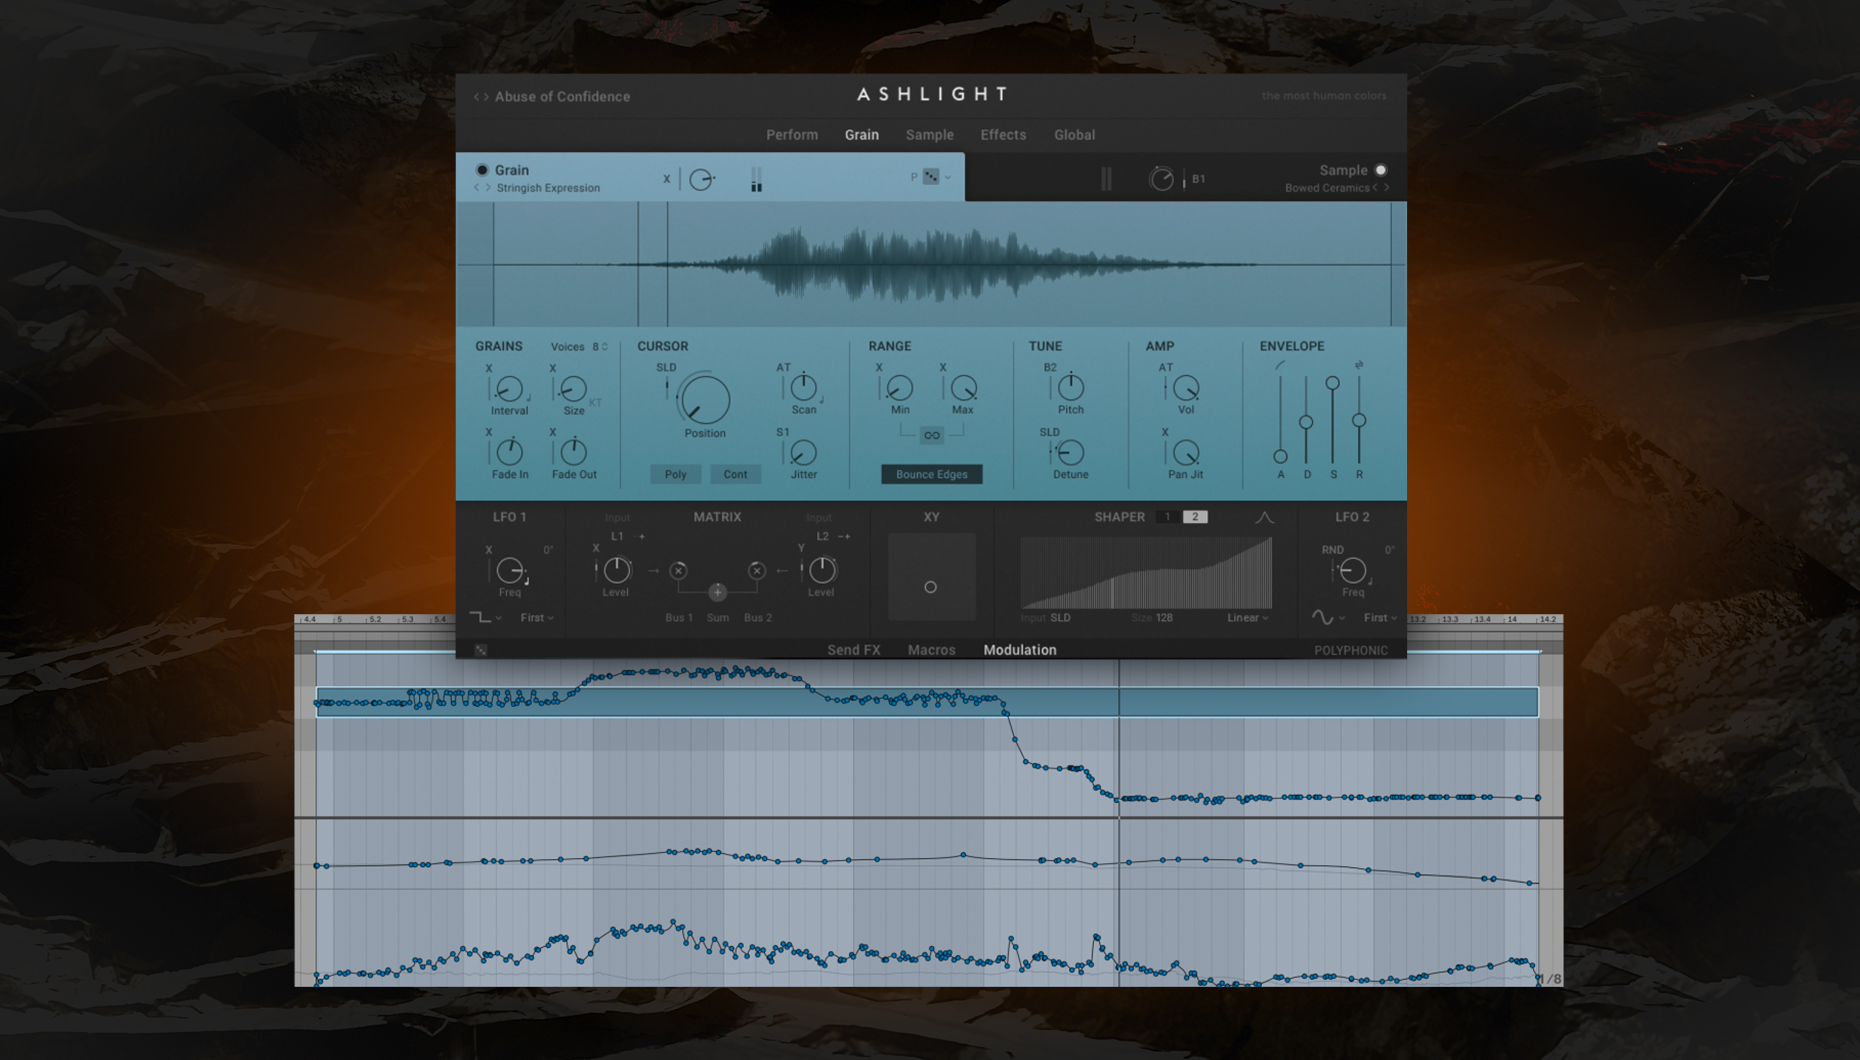The width and height of the screenshot is (1860, 1060).
Task: Click the large cursor Position knob
Action: [705, 399]
